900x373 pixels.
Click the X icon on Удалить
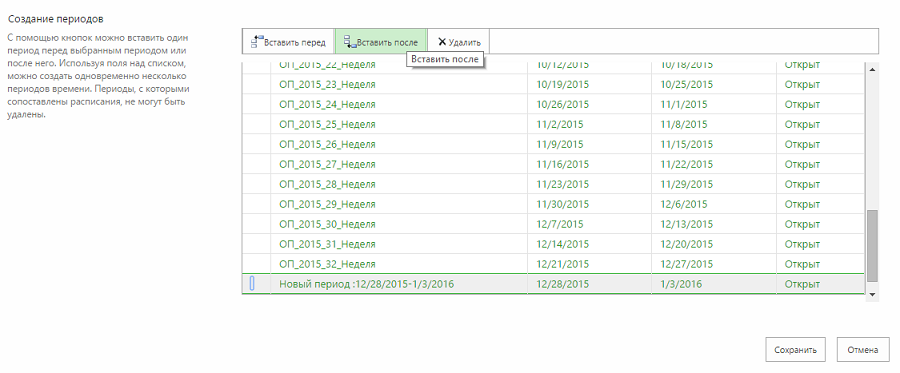pyautogui.click(x=442, y=42)
